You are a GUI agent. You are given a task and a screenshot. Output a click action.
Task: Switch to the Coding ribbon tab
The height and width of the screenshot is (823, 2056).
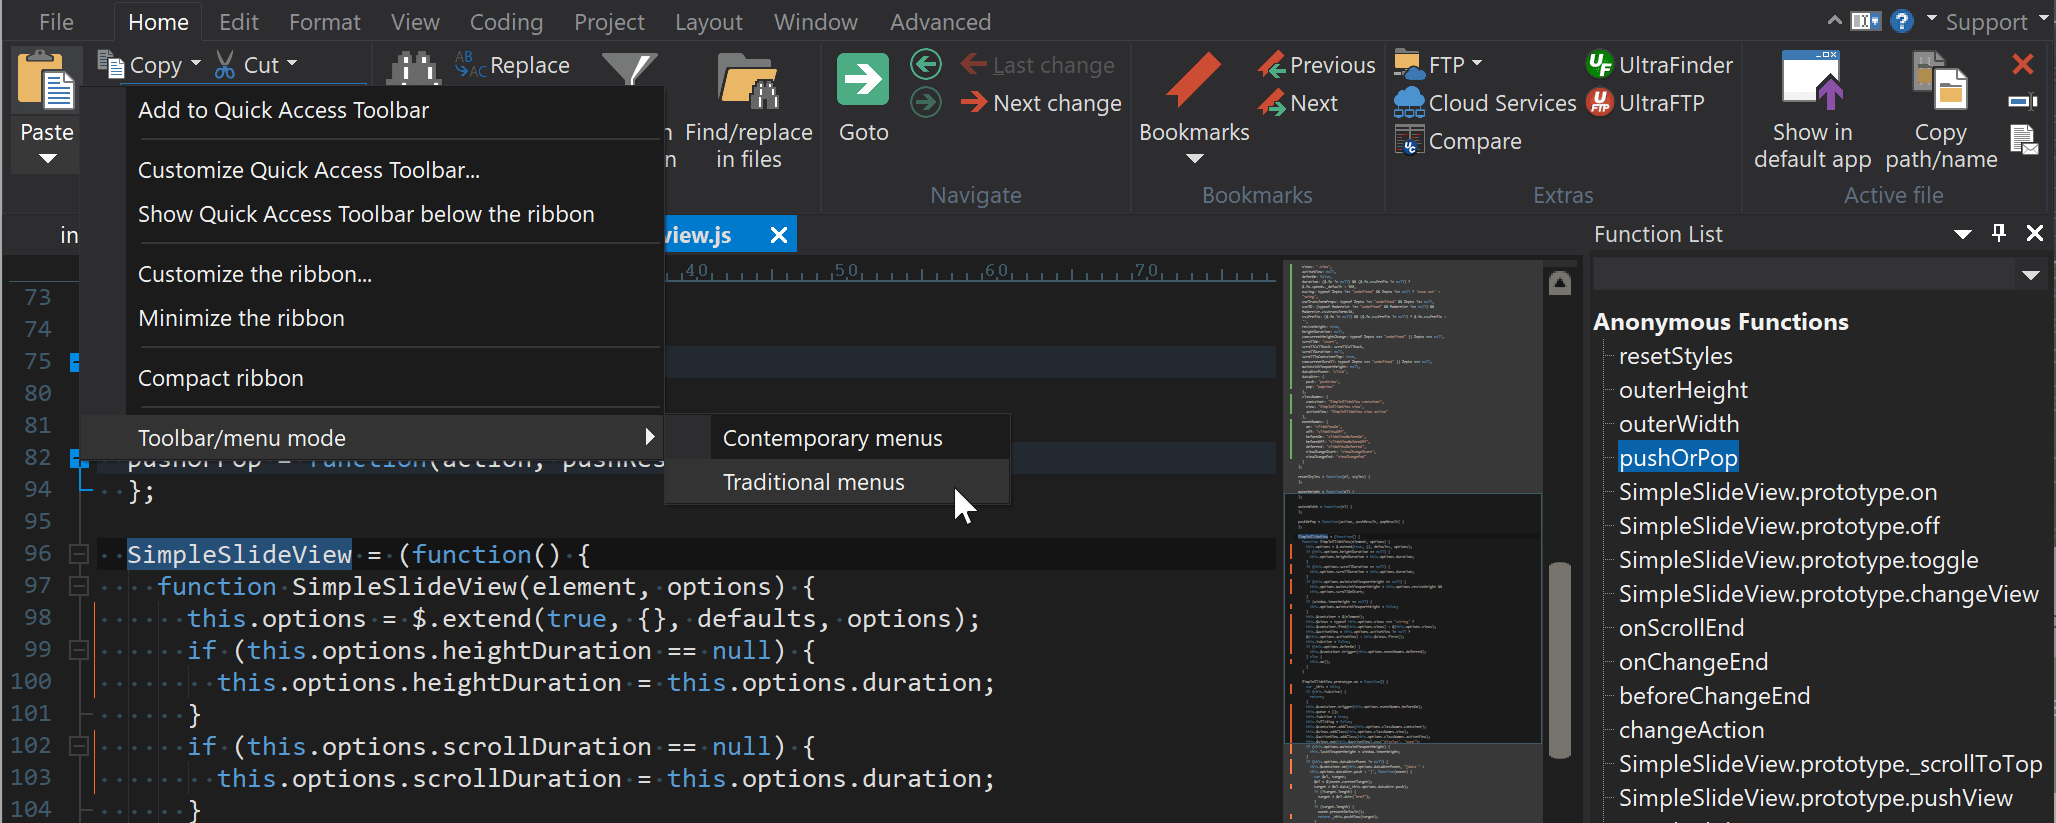coord(506,22)
